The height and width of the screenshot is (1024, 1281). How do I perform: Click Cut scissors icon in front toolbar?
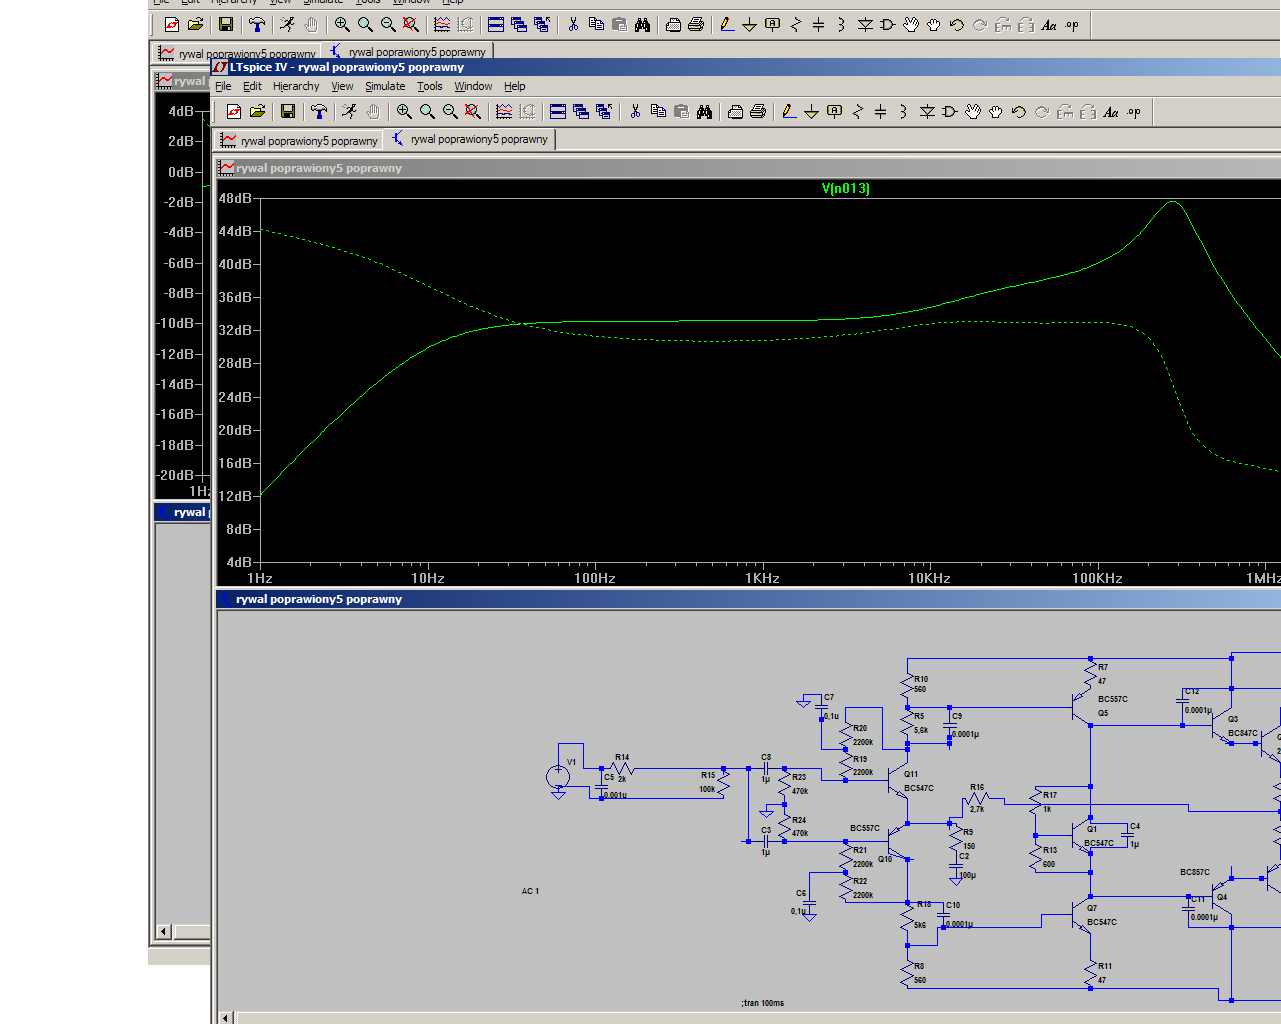pos(635,112)
